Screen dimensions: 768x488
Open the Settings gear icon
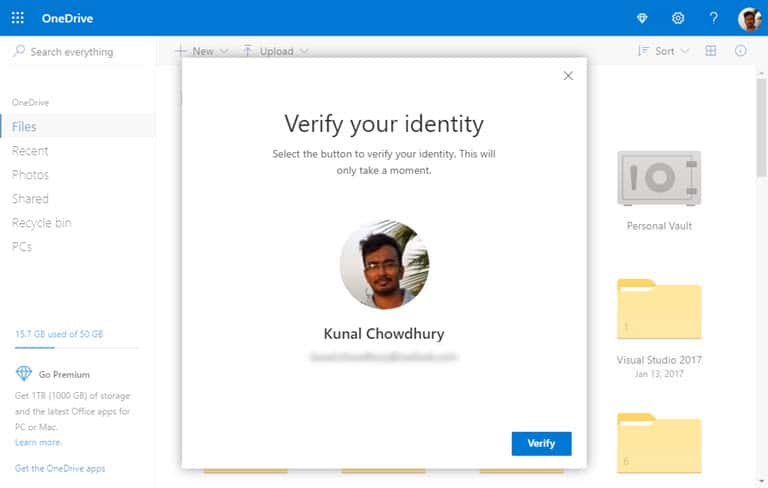tap(678, 18)
